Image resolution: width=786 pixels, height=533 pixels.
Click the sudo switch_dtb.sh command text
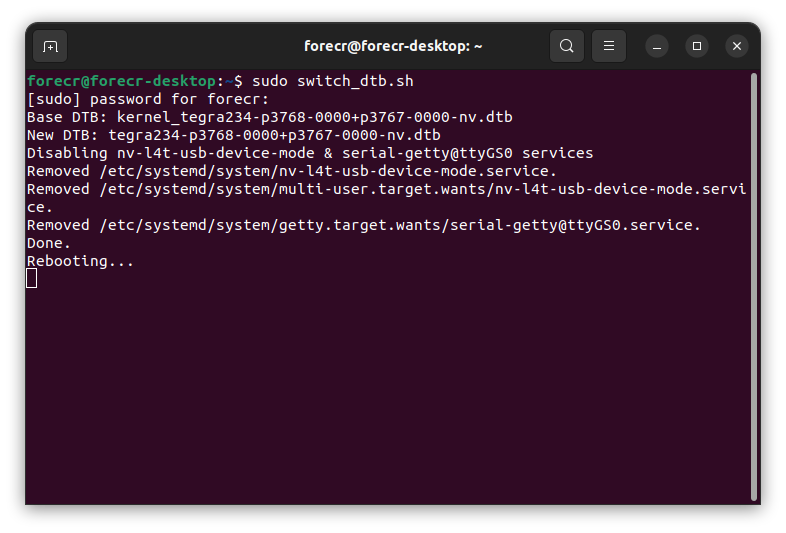click(333, 81)
